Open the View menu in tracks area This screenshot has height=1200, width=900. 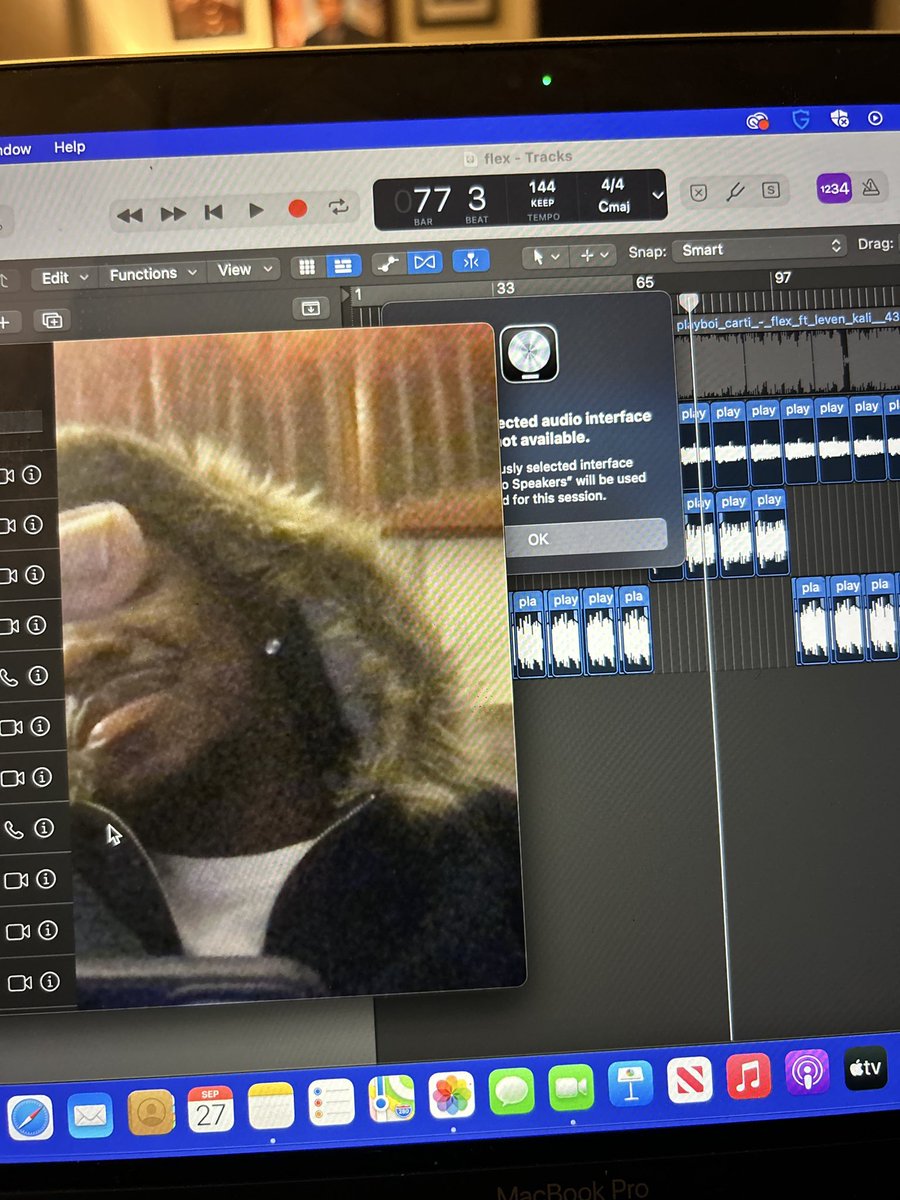click(244, 271)
